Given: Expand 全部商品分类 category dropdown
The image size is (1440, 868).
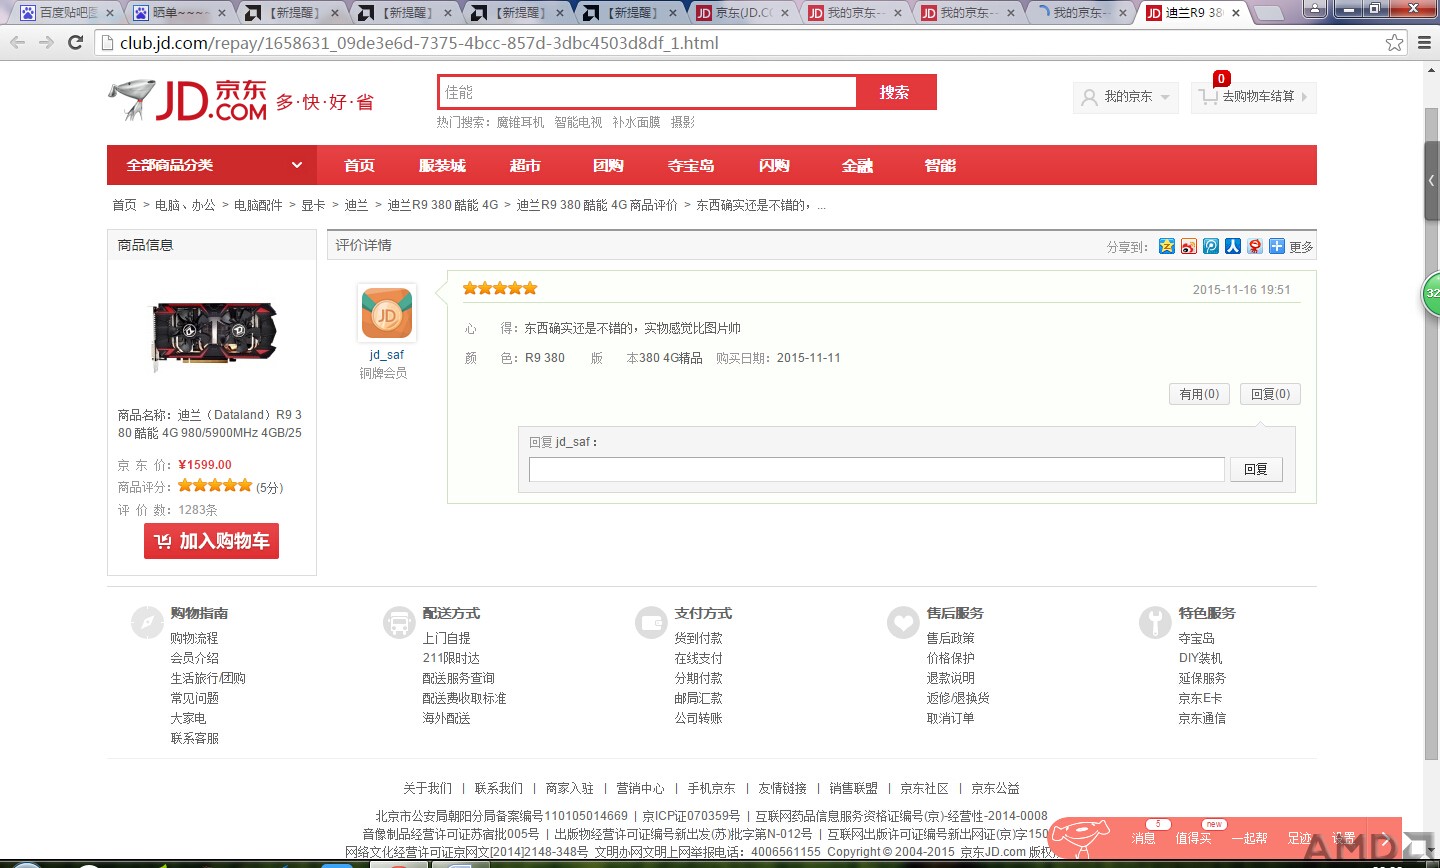Looking at the screenshot, I should pyautogui.click(x=212, y=165).
